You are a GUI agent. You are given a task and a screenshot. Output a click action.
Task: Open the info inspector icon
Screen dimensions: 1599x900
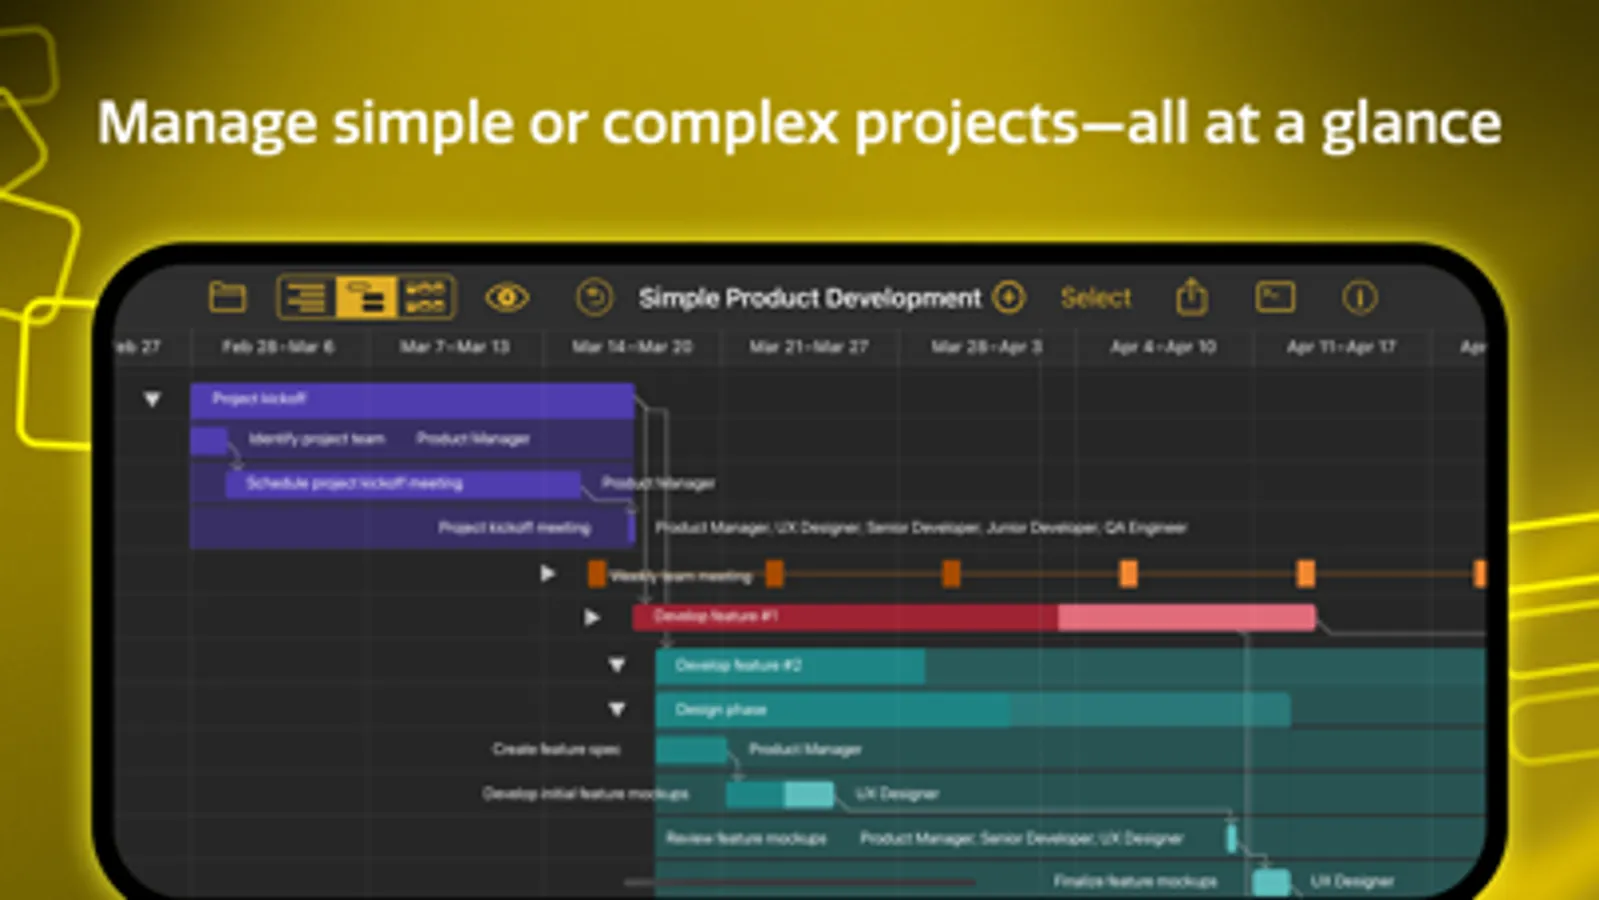coord(1359,297)
